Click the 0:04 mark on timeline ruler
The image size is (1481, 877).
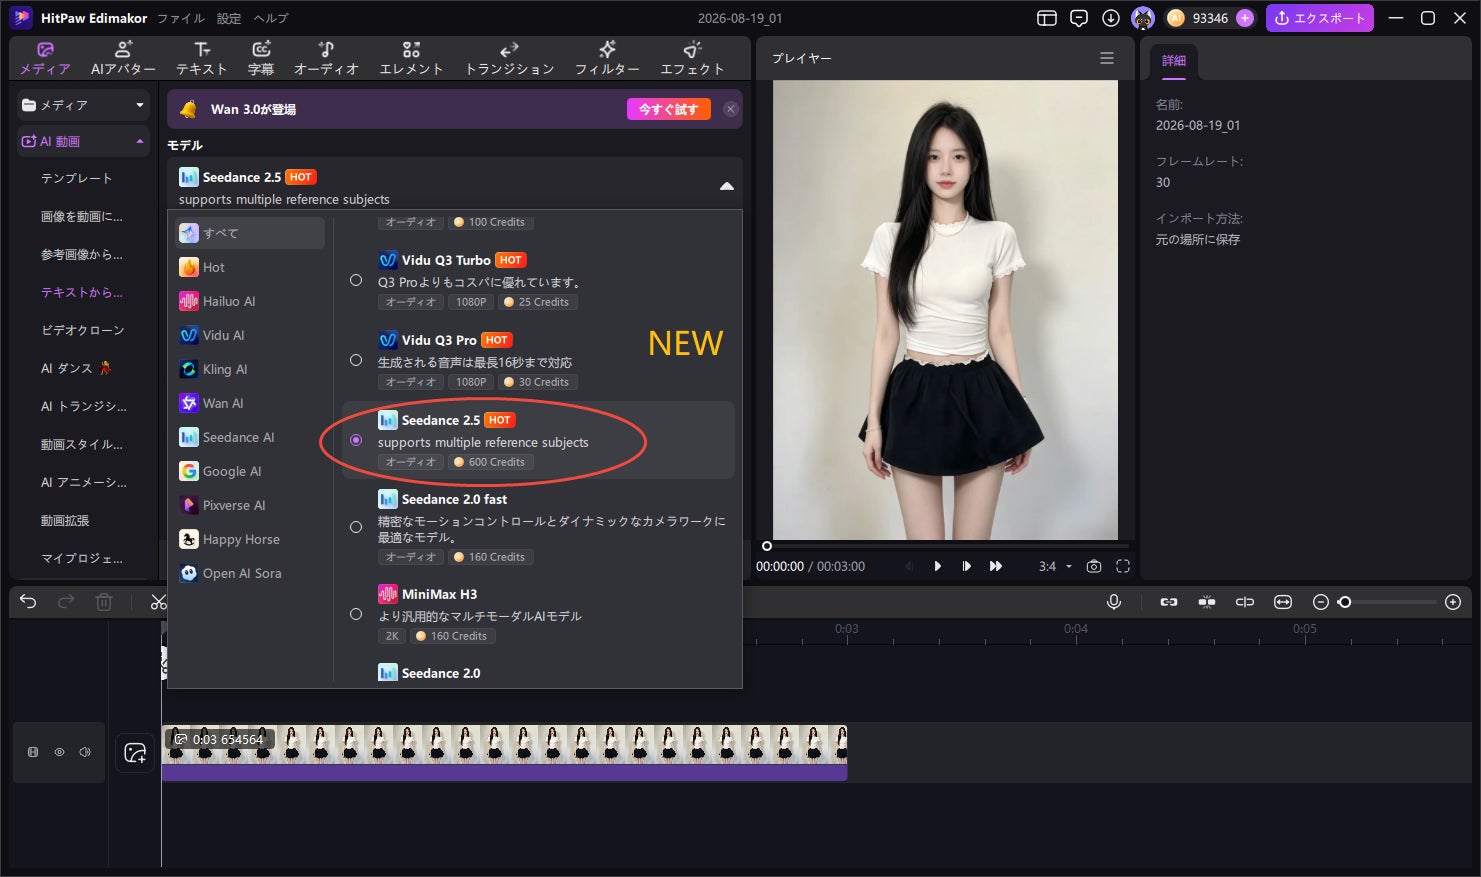pyautogui.click(x=1076, y=629)
